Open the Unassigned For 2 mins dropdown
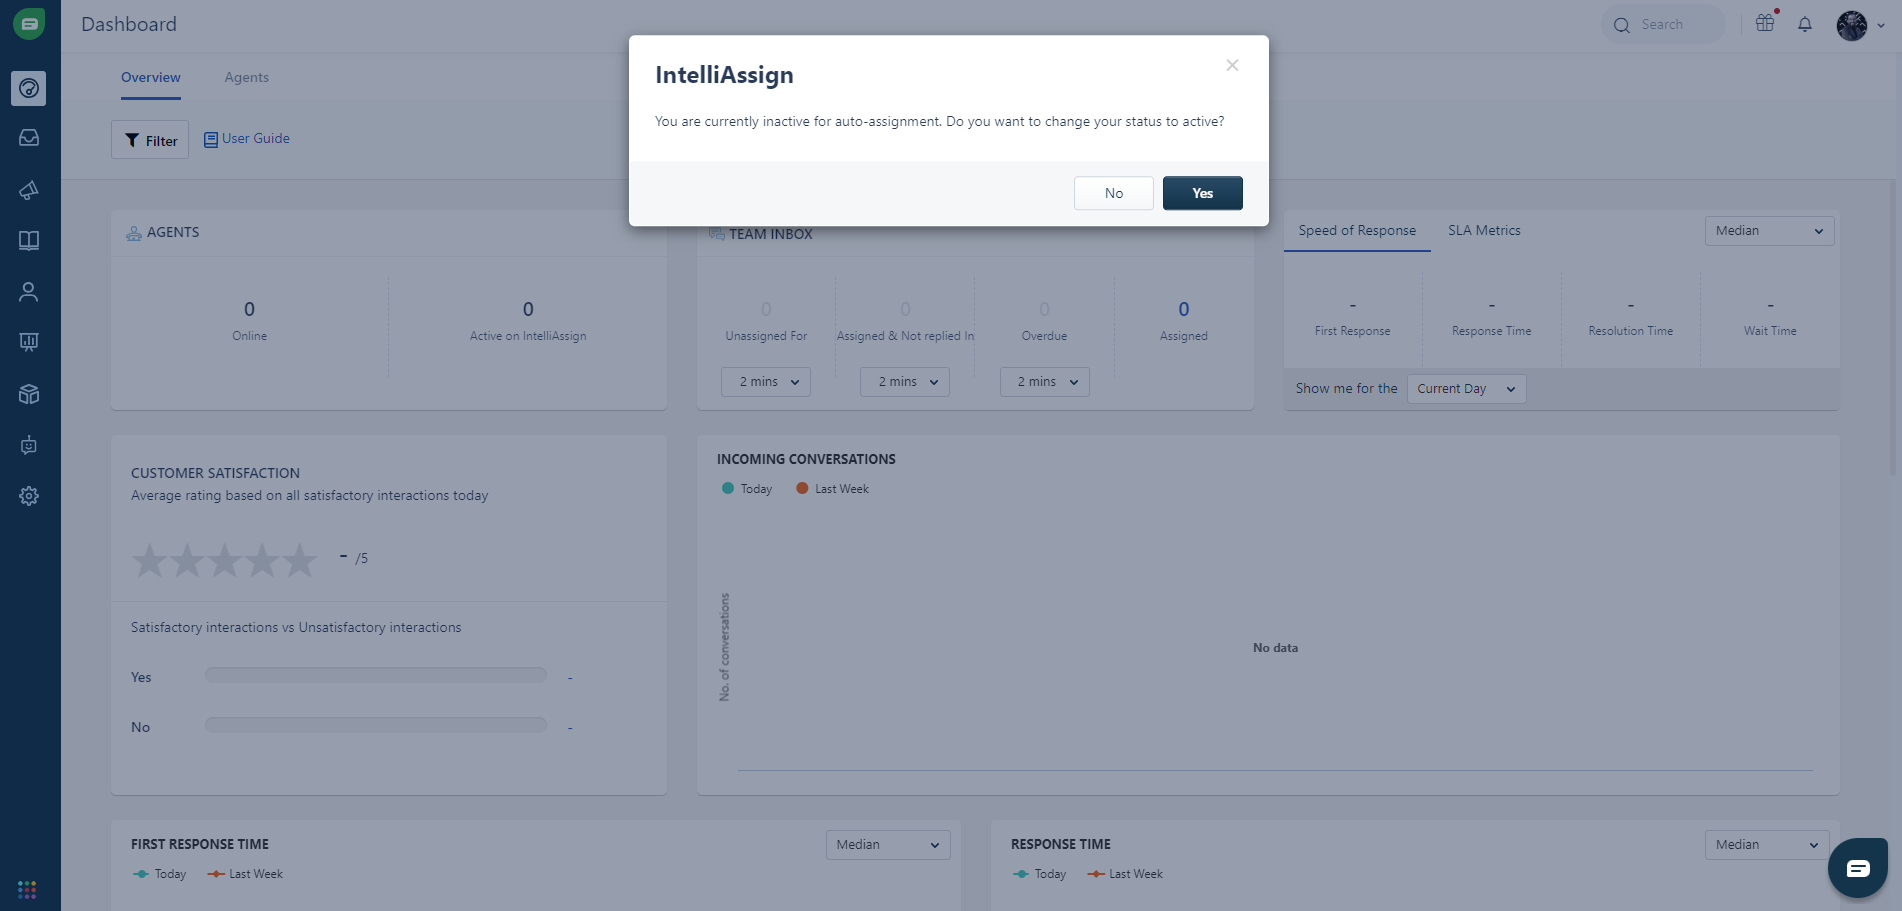Image resolution: width=1902 pixels, height=911 pixels. tap(766, 382)
